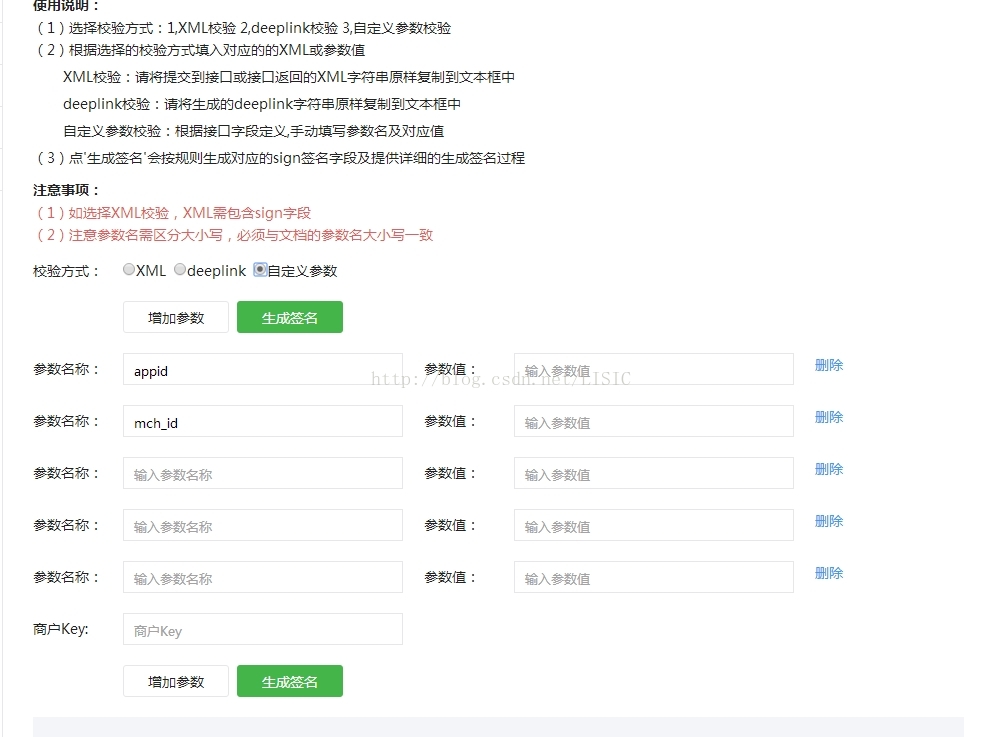Click the red note about 参数名需区分大小写
Image resolution: width=983 pixels, height=737 pixels.
(235, 235)
